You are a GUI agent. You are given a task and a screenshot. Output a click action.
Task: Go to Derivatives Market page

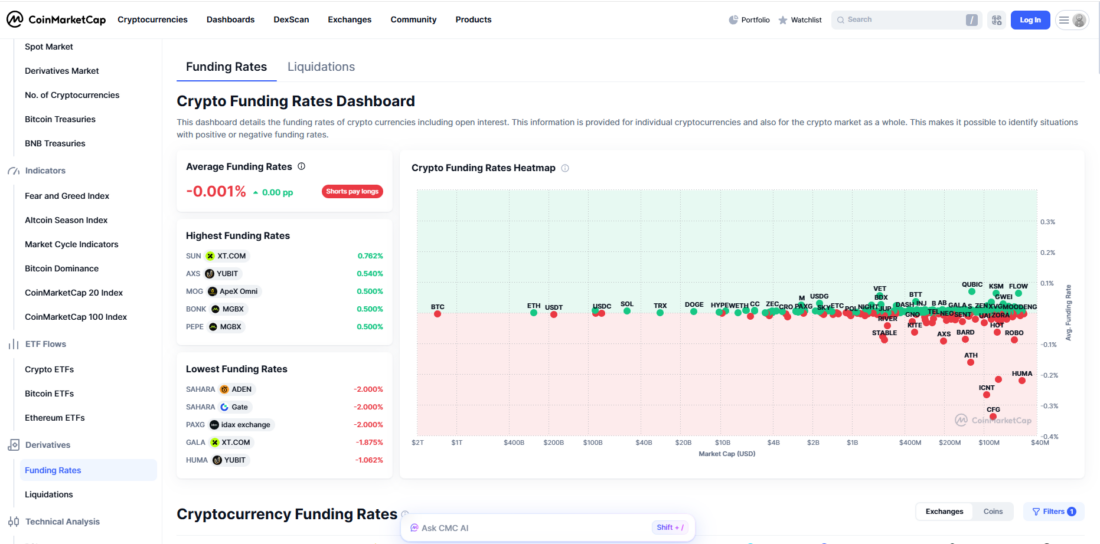coord(62,71)
